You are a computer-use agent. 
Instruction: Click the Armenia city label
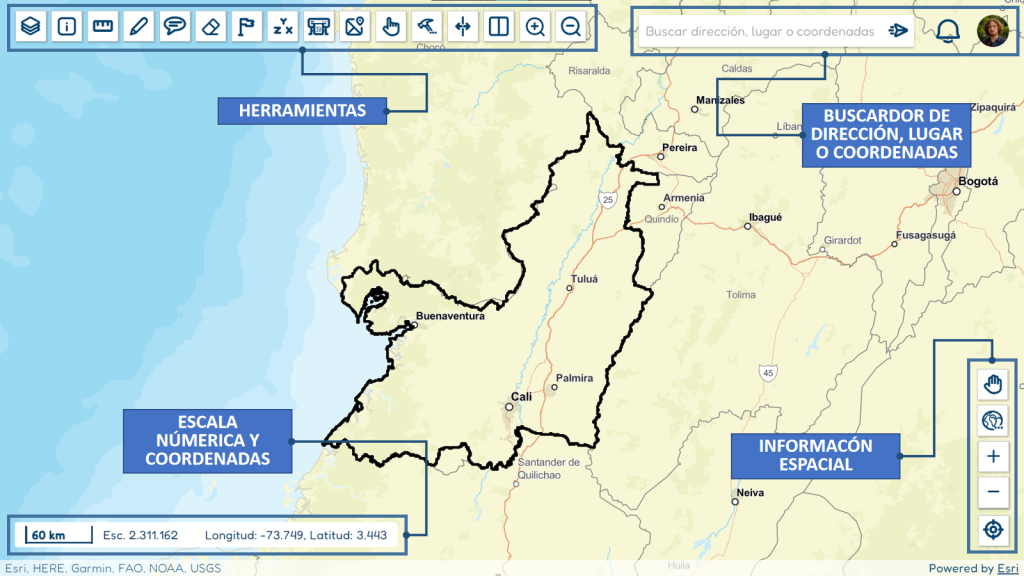click(x=684, y=198)
